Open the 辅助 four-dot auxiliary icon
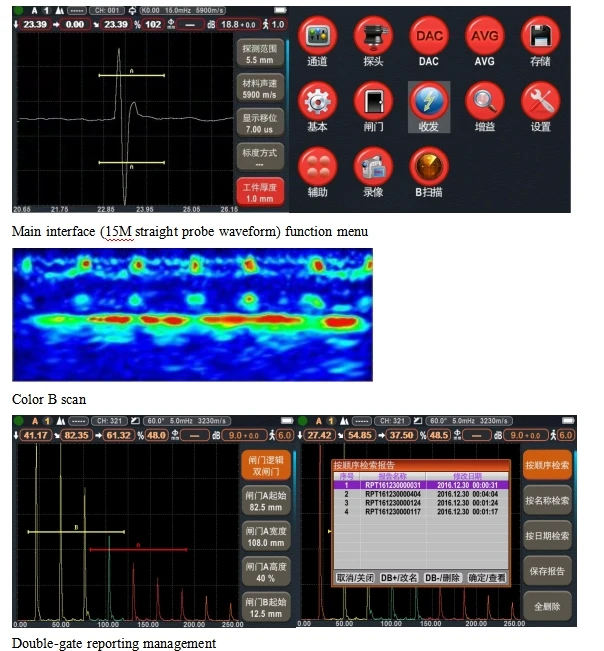The height and width of the screenshot is (651, 604). pos(318,167)
